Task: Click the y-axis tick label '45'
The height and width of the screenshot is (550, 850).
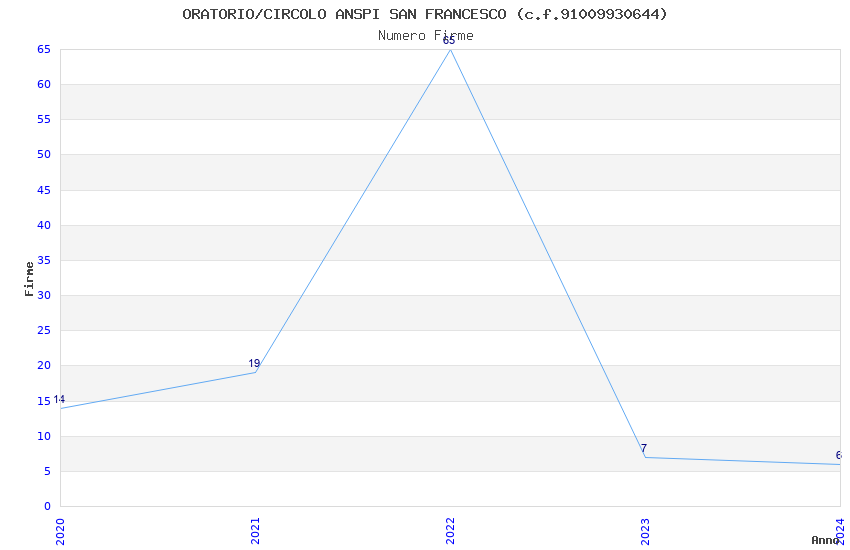Action: pyautogui.click(x=44, y=190)
